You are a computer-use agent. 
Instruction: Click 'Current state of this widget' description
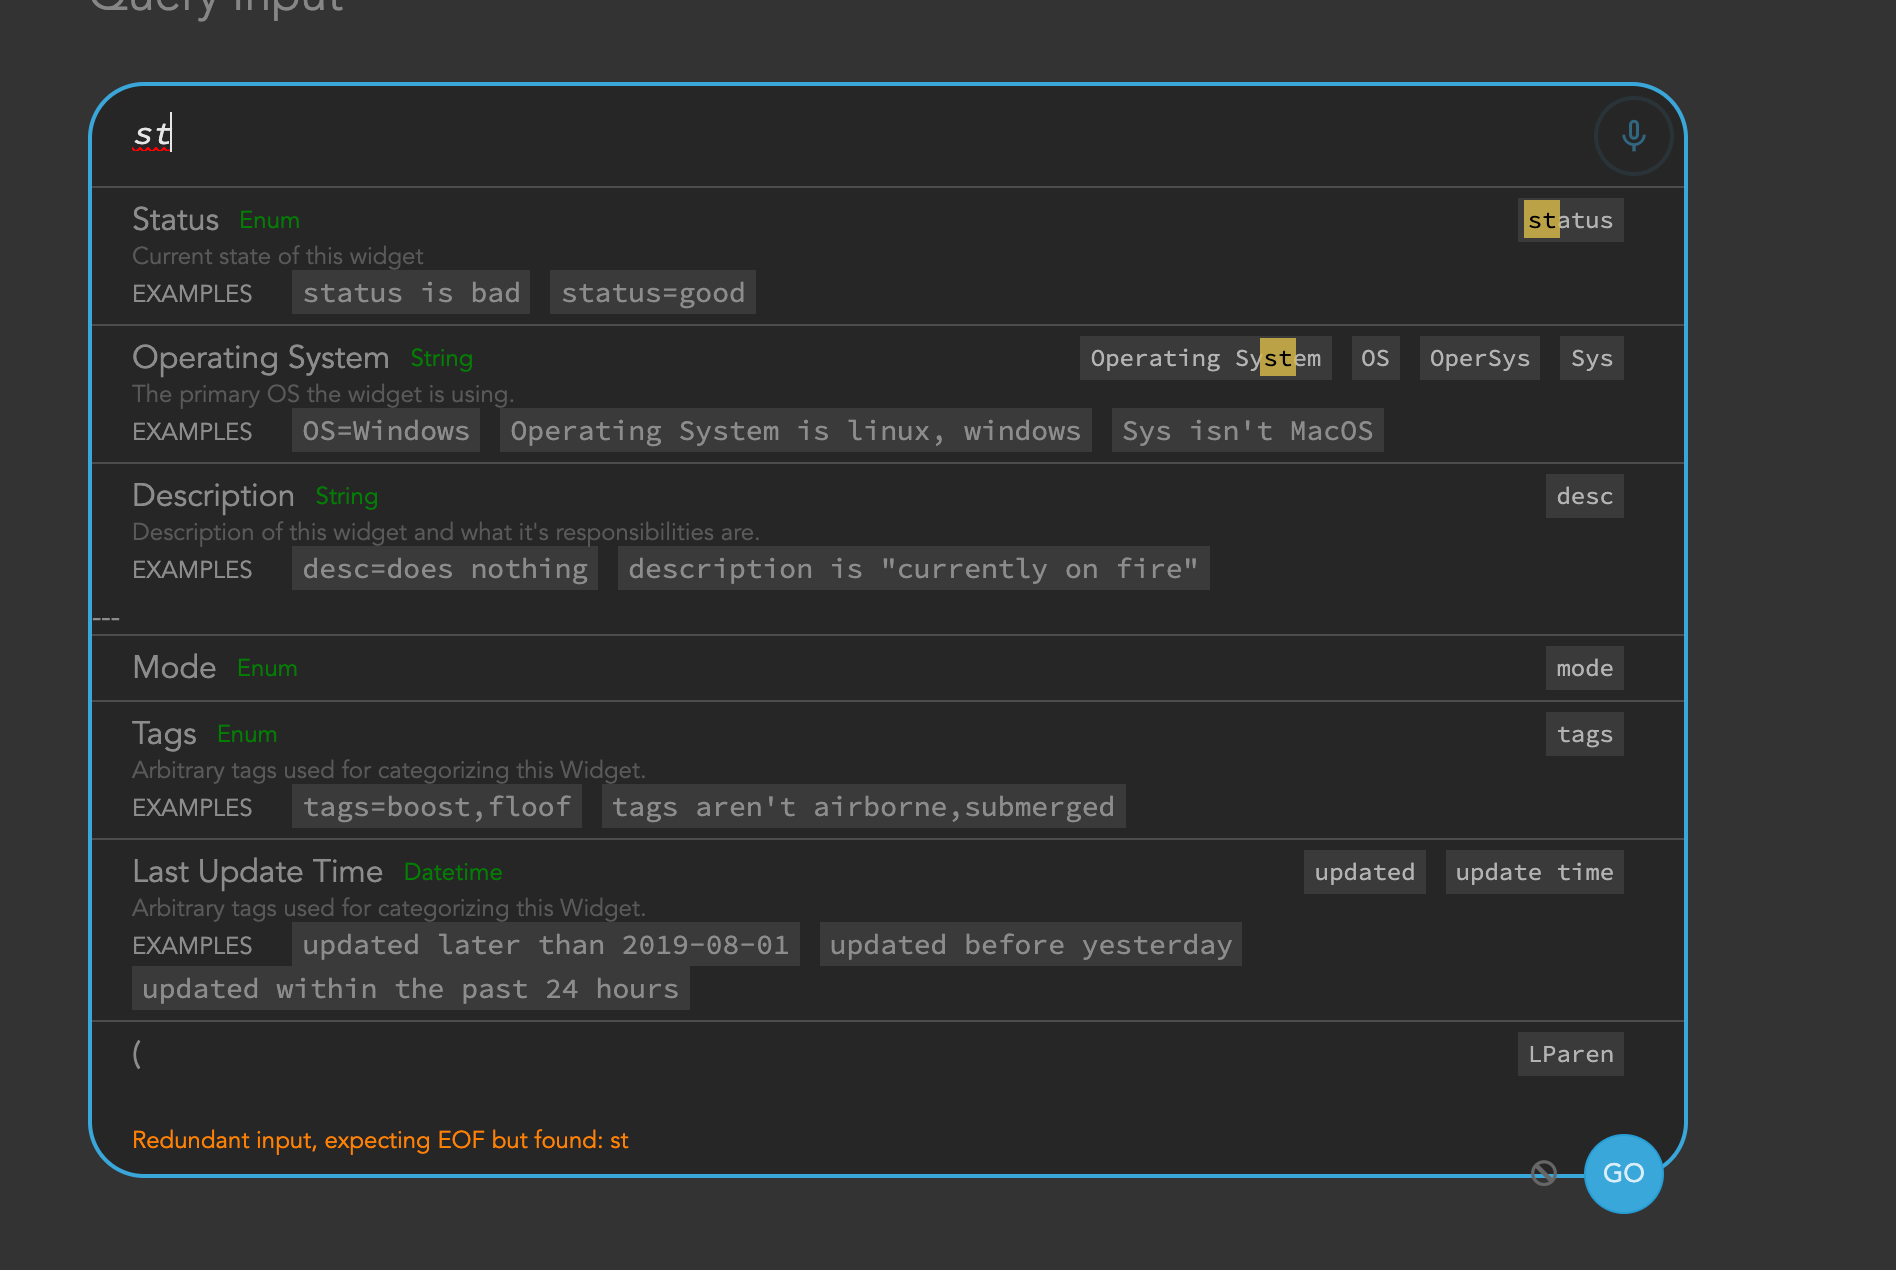click(277, 256)
